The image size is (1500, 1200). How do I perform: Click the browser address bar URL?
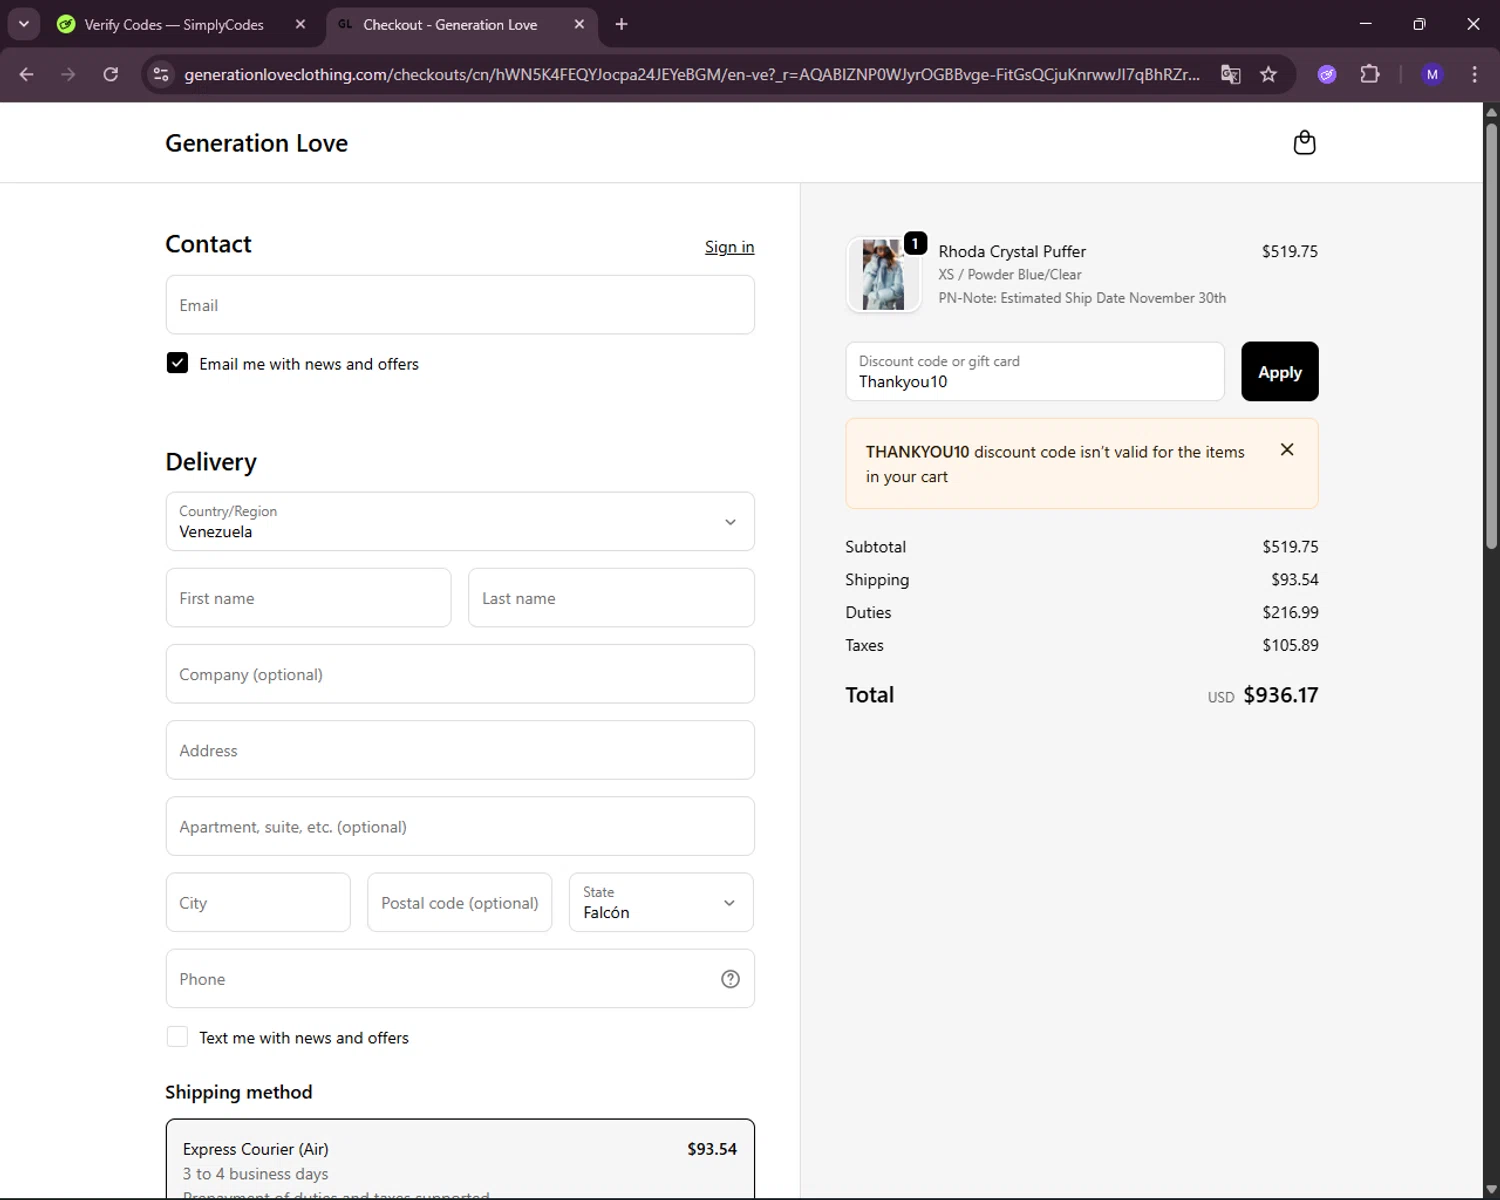(692, 74)
